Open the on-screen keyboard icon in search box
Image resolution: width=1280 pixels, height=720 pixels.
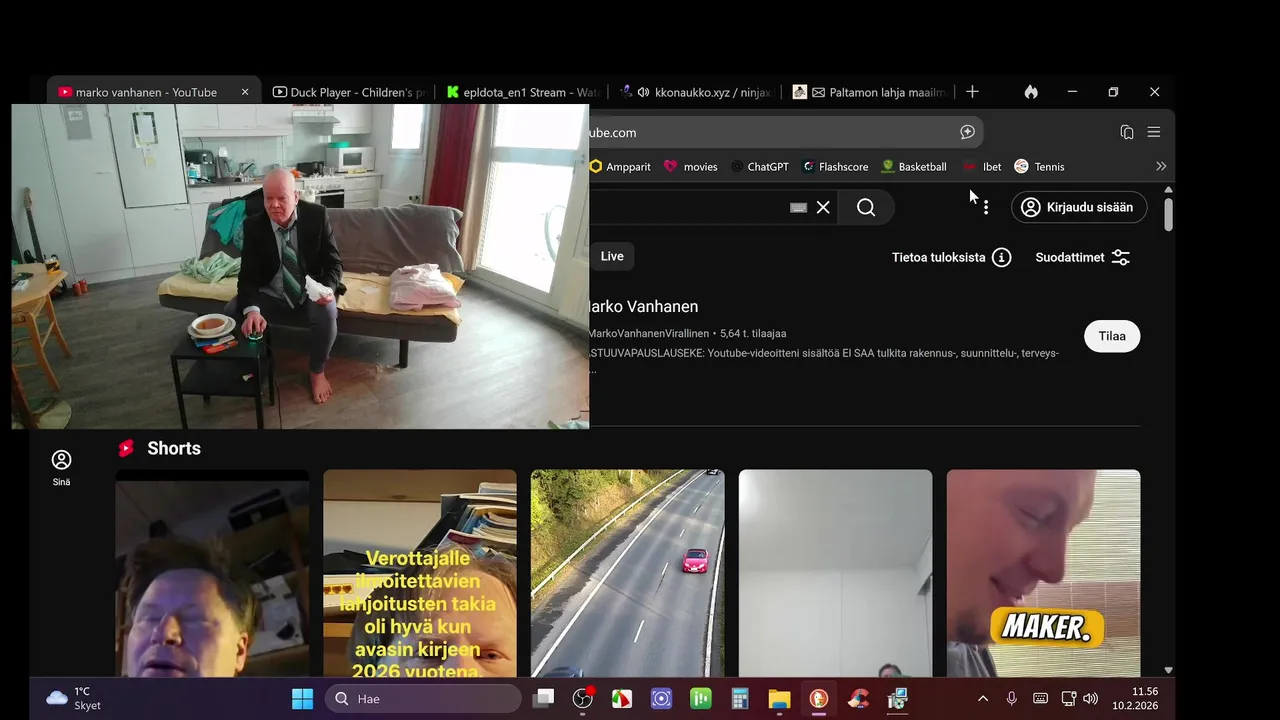pos(798,207)
